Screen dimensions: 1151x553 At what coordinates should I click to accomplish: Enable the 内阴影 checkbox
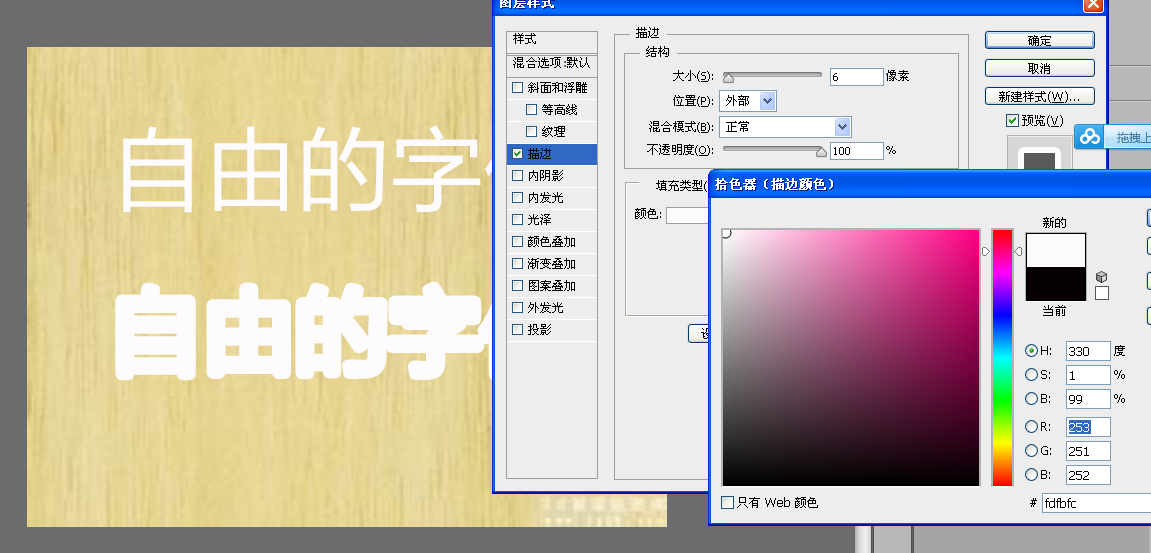(518, 176)
